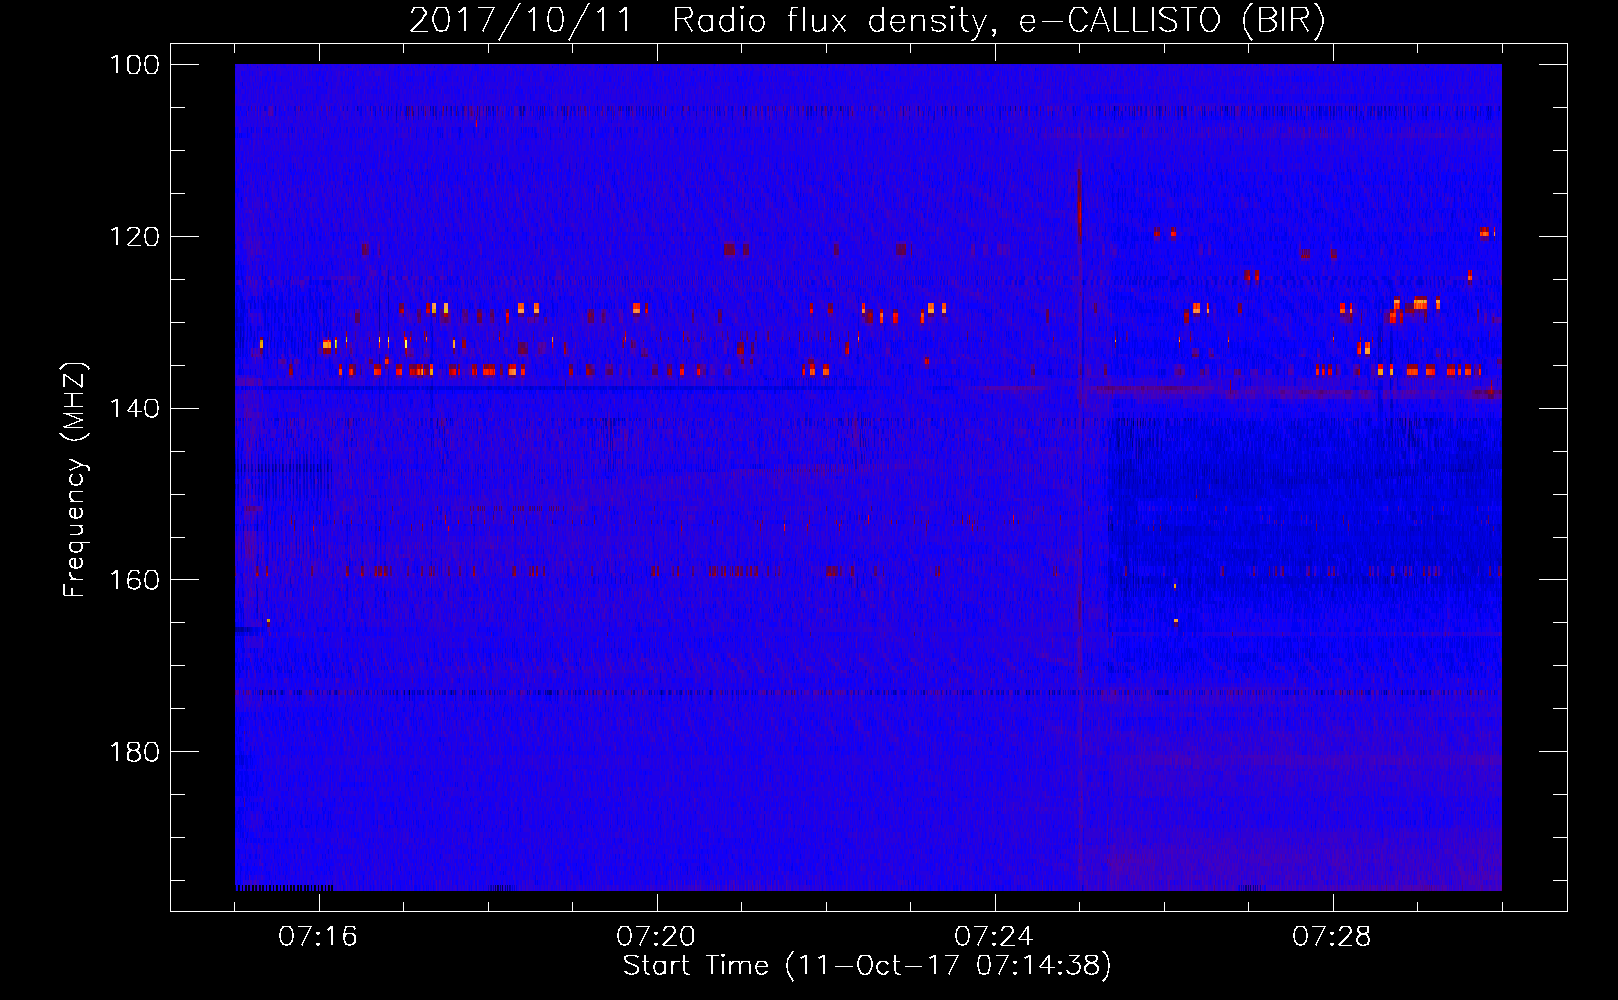Viewport: 1618px width, 1000px height.
Task: Click the 120 frequency tick label
Action: coord(134,237)
